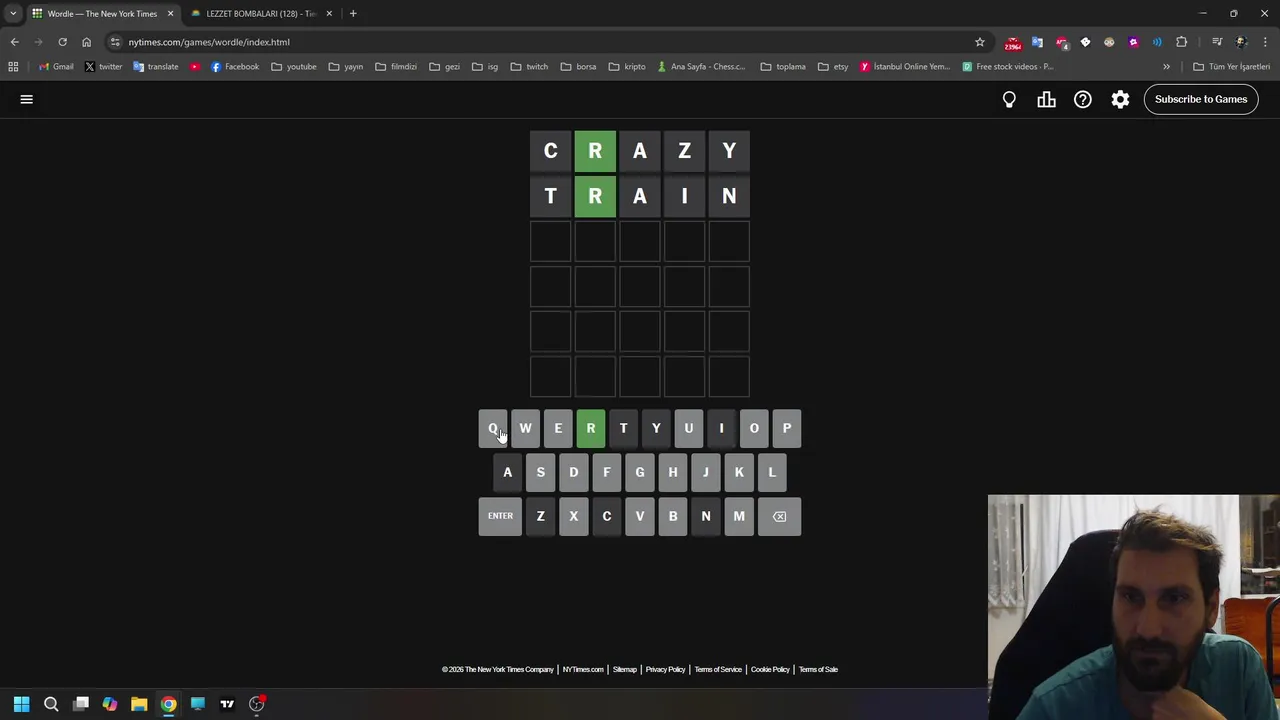Open a new browser tab
Viewport: 1280px width, 720px height.
pos(353,14)
